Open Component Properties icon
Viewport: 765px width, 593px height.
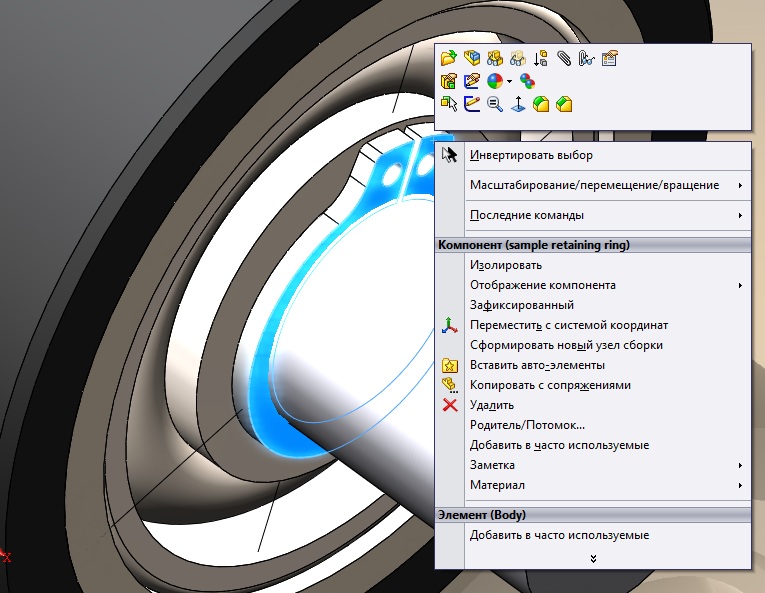click(x=609, y=58)
